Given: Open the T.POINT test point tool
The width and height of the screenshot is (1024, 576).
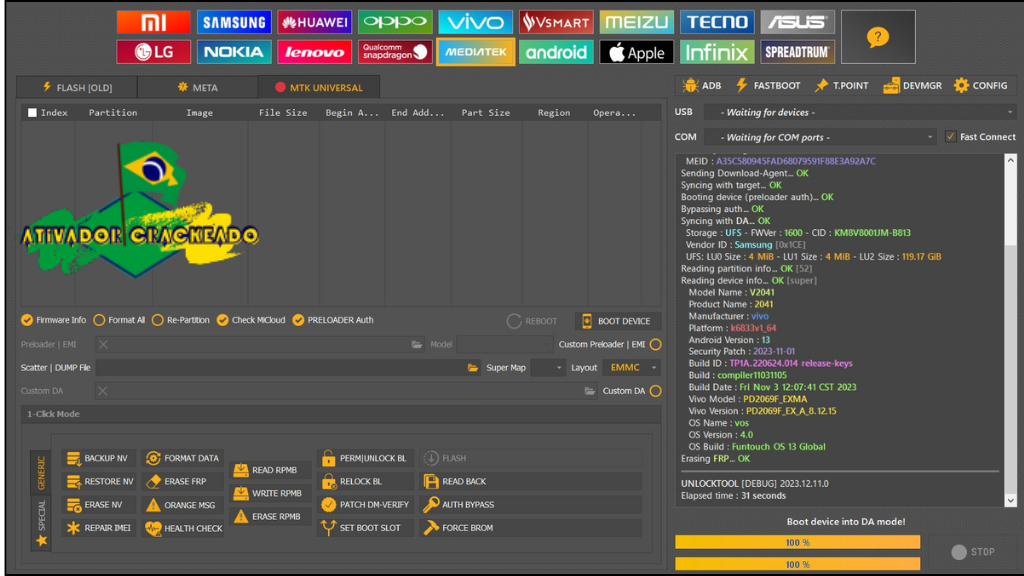Looking at the screenshot, I should click(x=842, y=86).
